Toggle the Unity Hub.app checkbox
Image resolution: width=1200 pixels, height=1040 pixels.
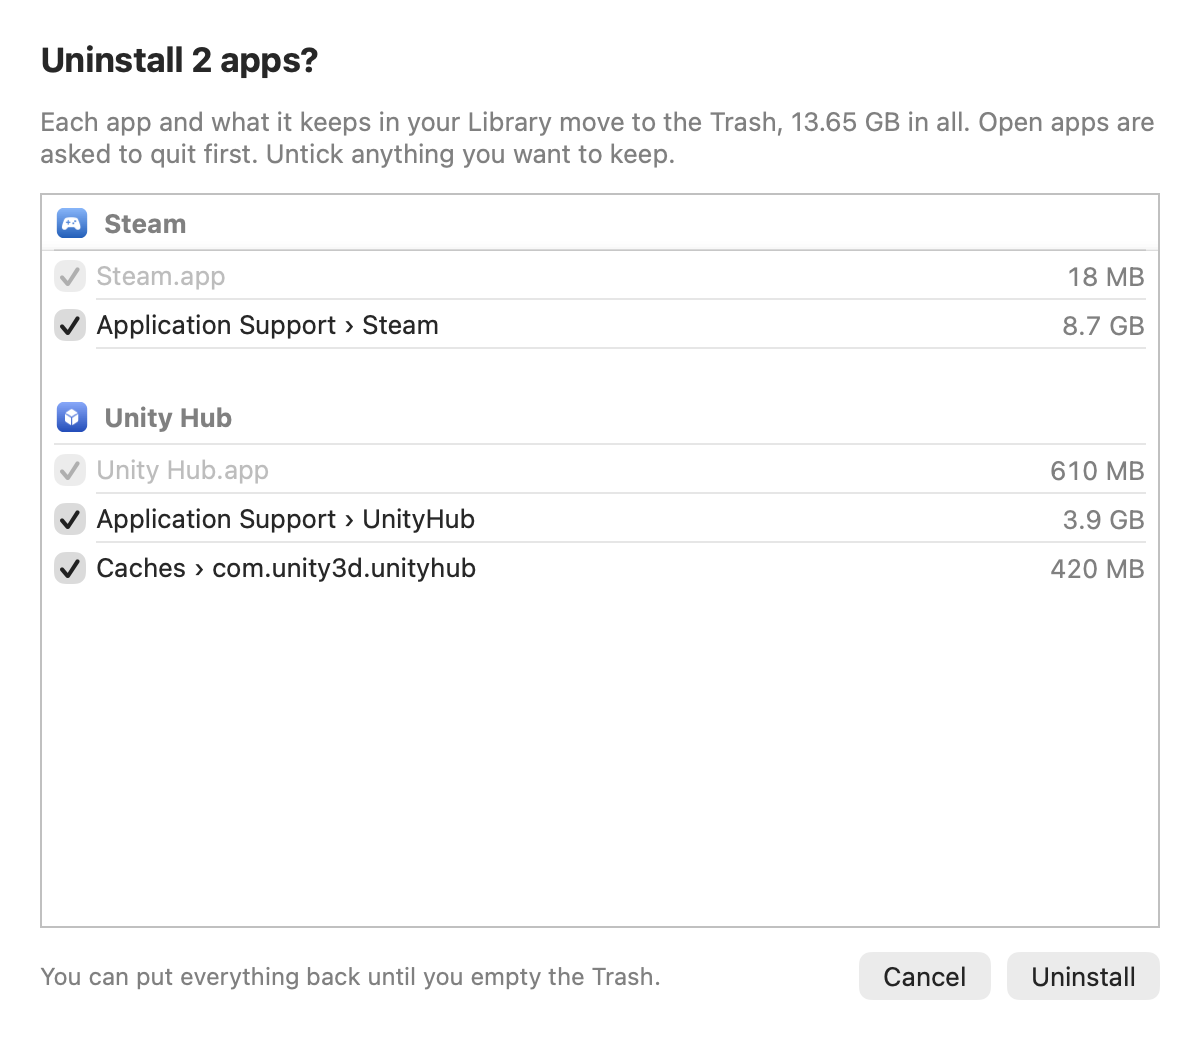pos(69,470)
